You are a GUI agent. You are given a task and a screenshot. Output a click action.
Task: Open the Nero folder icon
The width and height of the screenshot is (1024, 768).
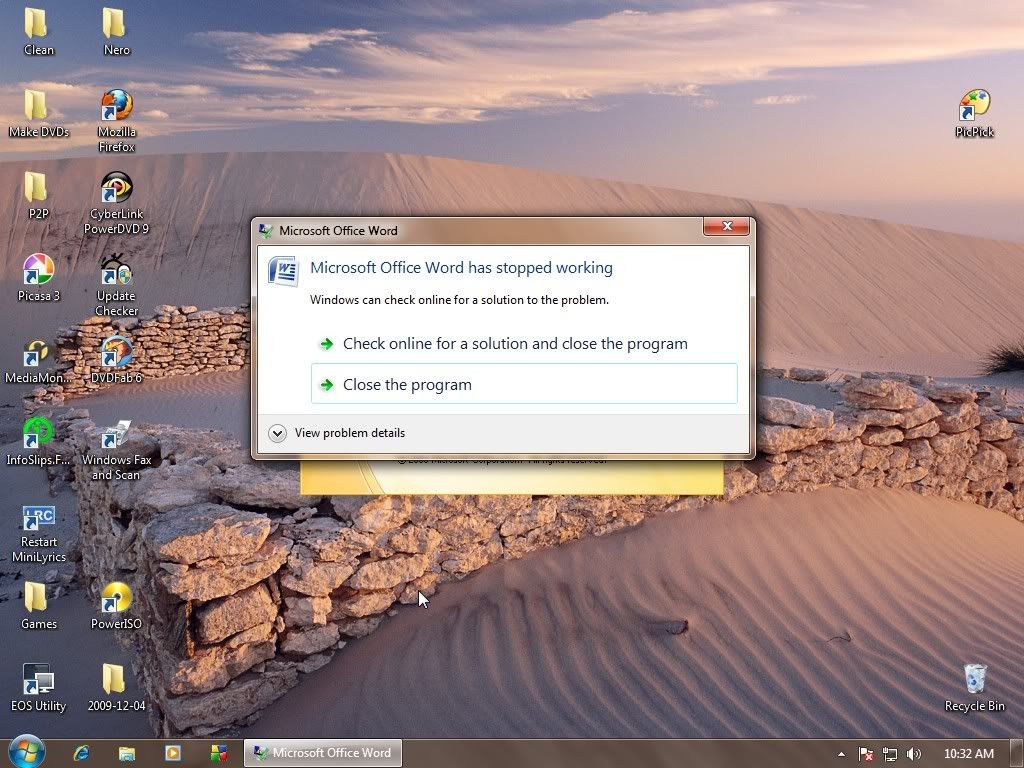click(x=116, y=31)
